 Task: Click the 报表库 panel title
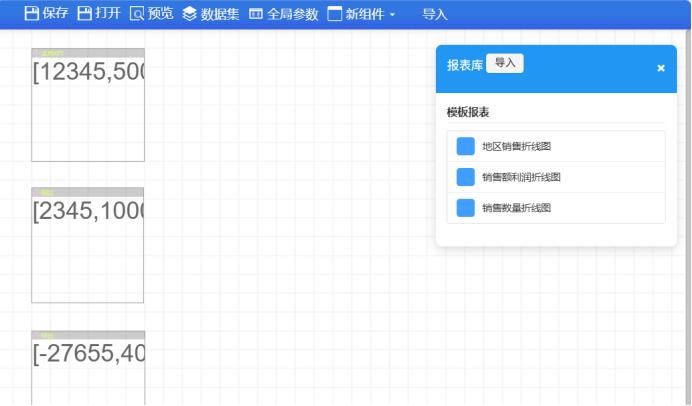465,65
